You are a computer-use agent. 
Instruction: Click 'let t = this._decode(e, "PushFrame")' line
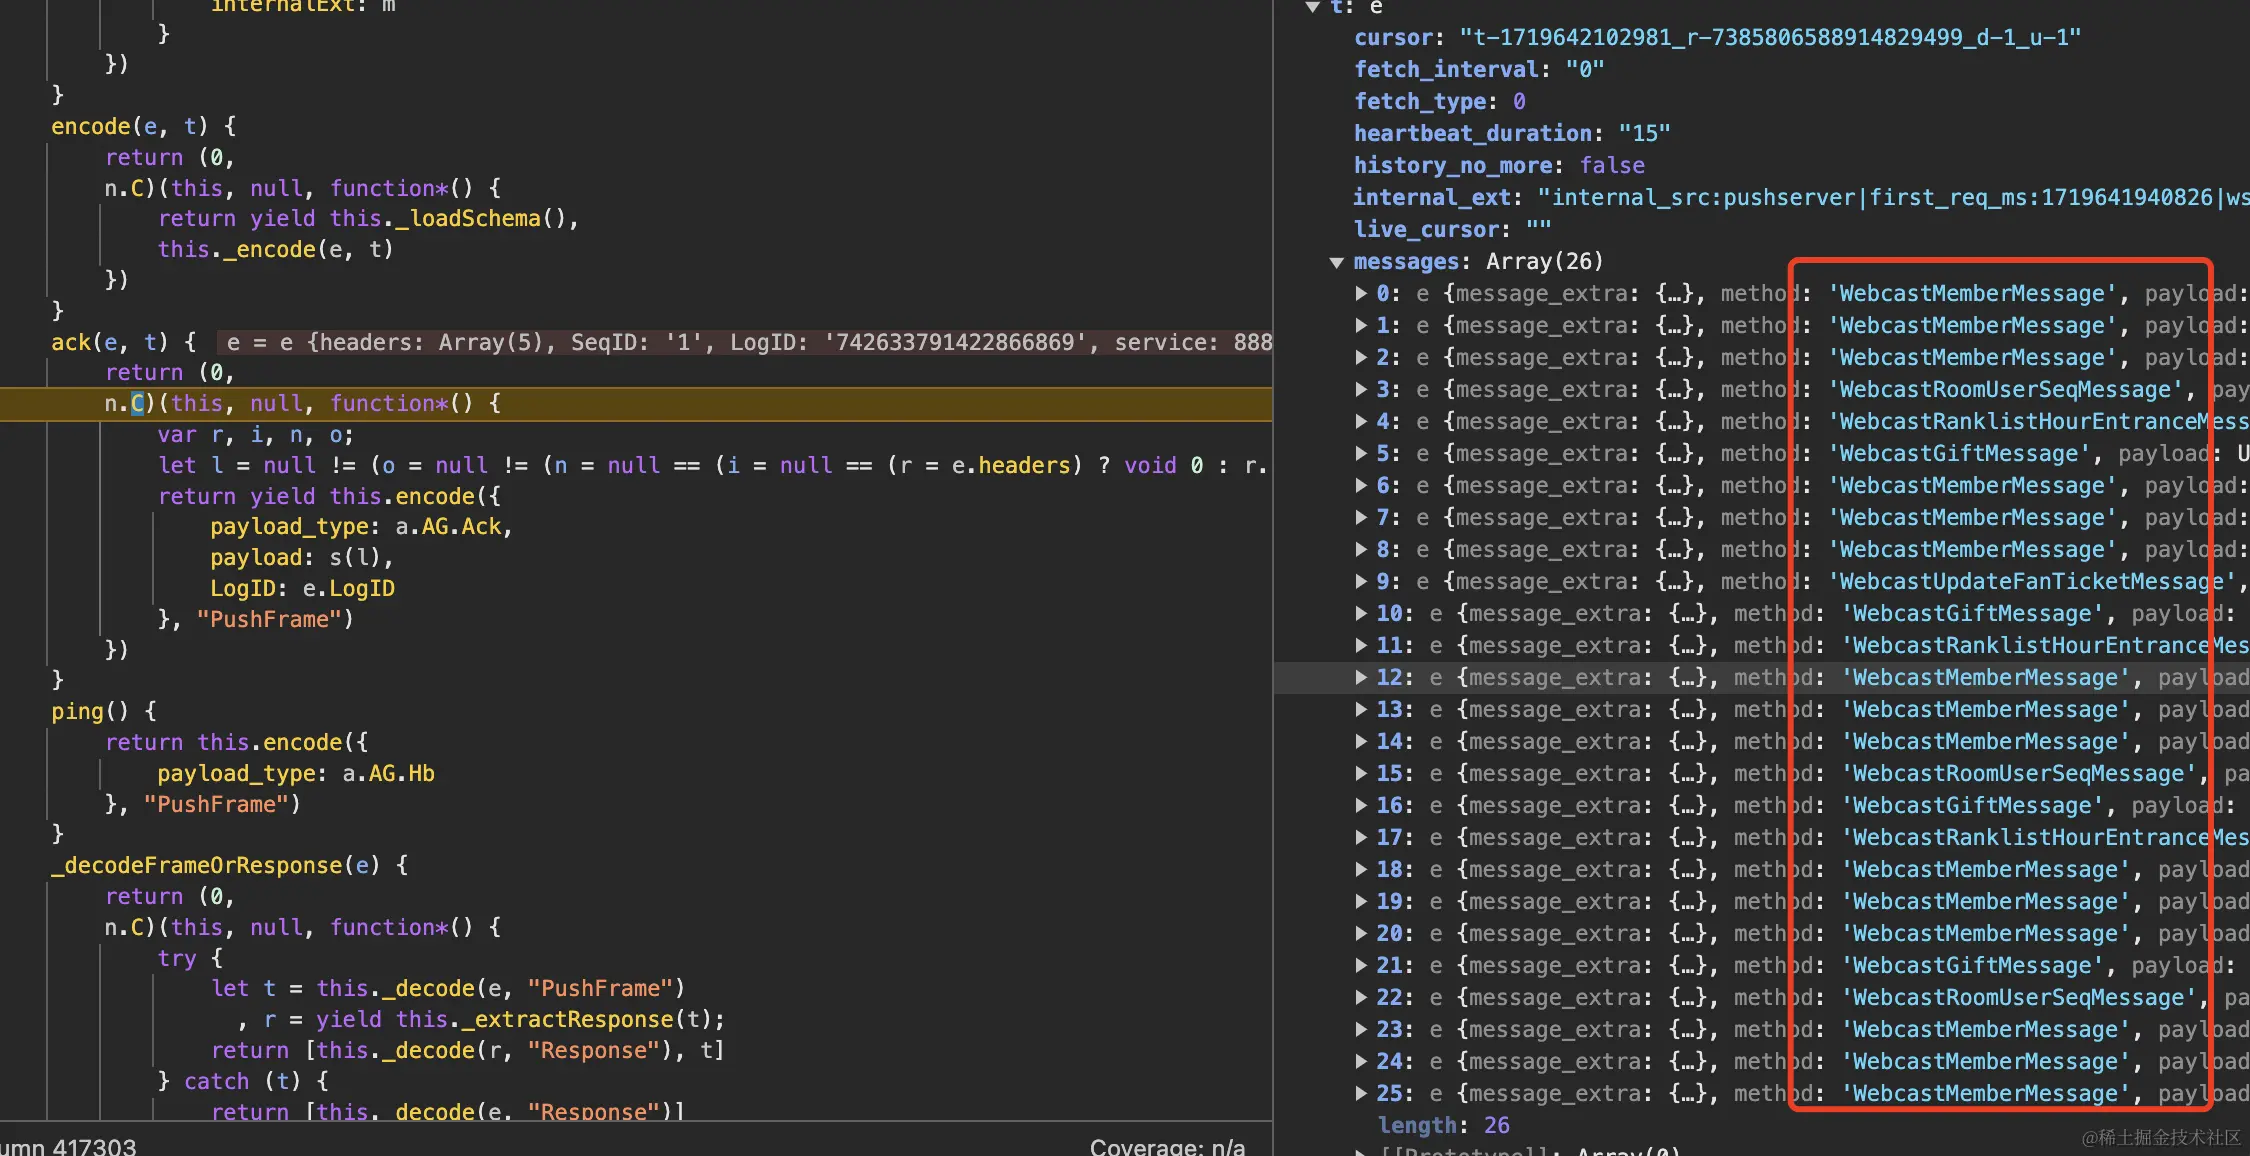[x=448, y=989]
